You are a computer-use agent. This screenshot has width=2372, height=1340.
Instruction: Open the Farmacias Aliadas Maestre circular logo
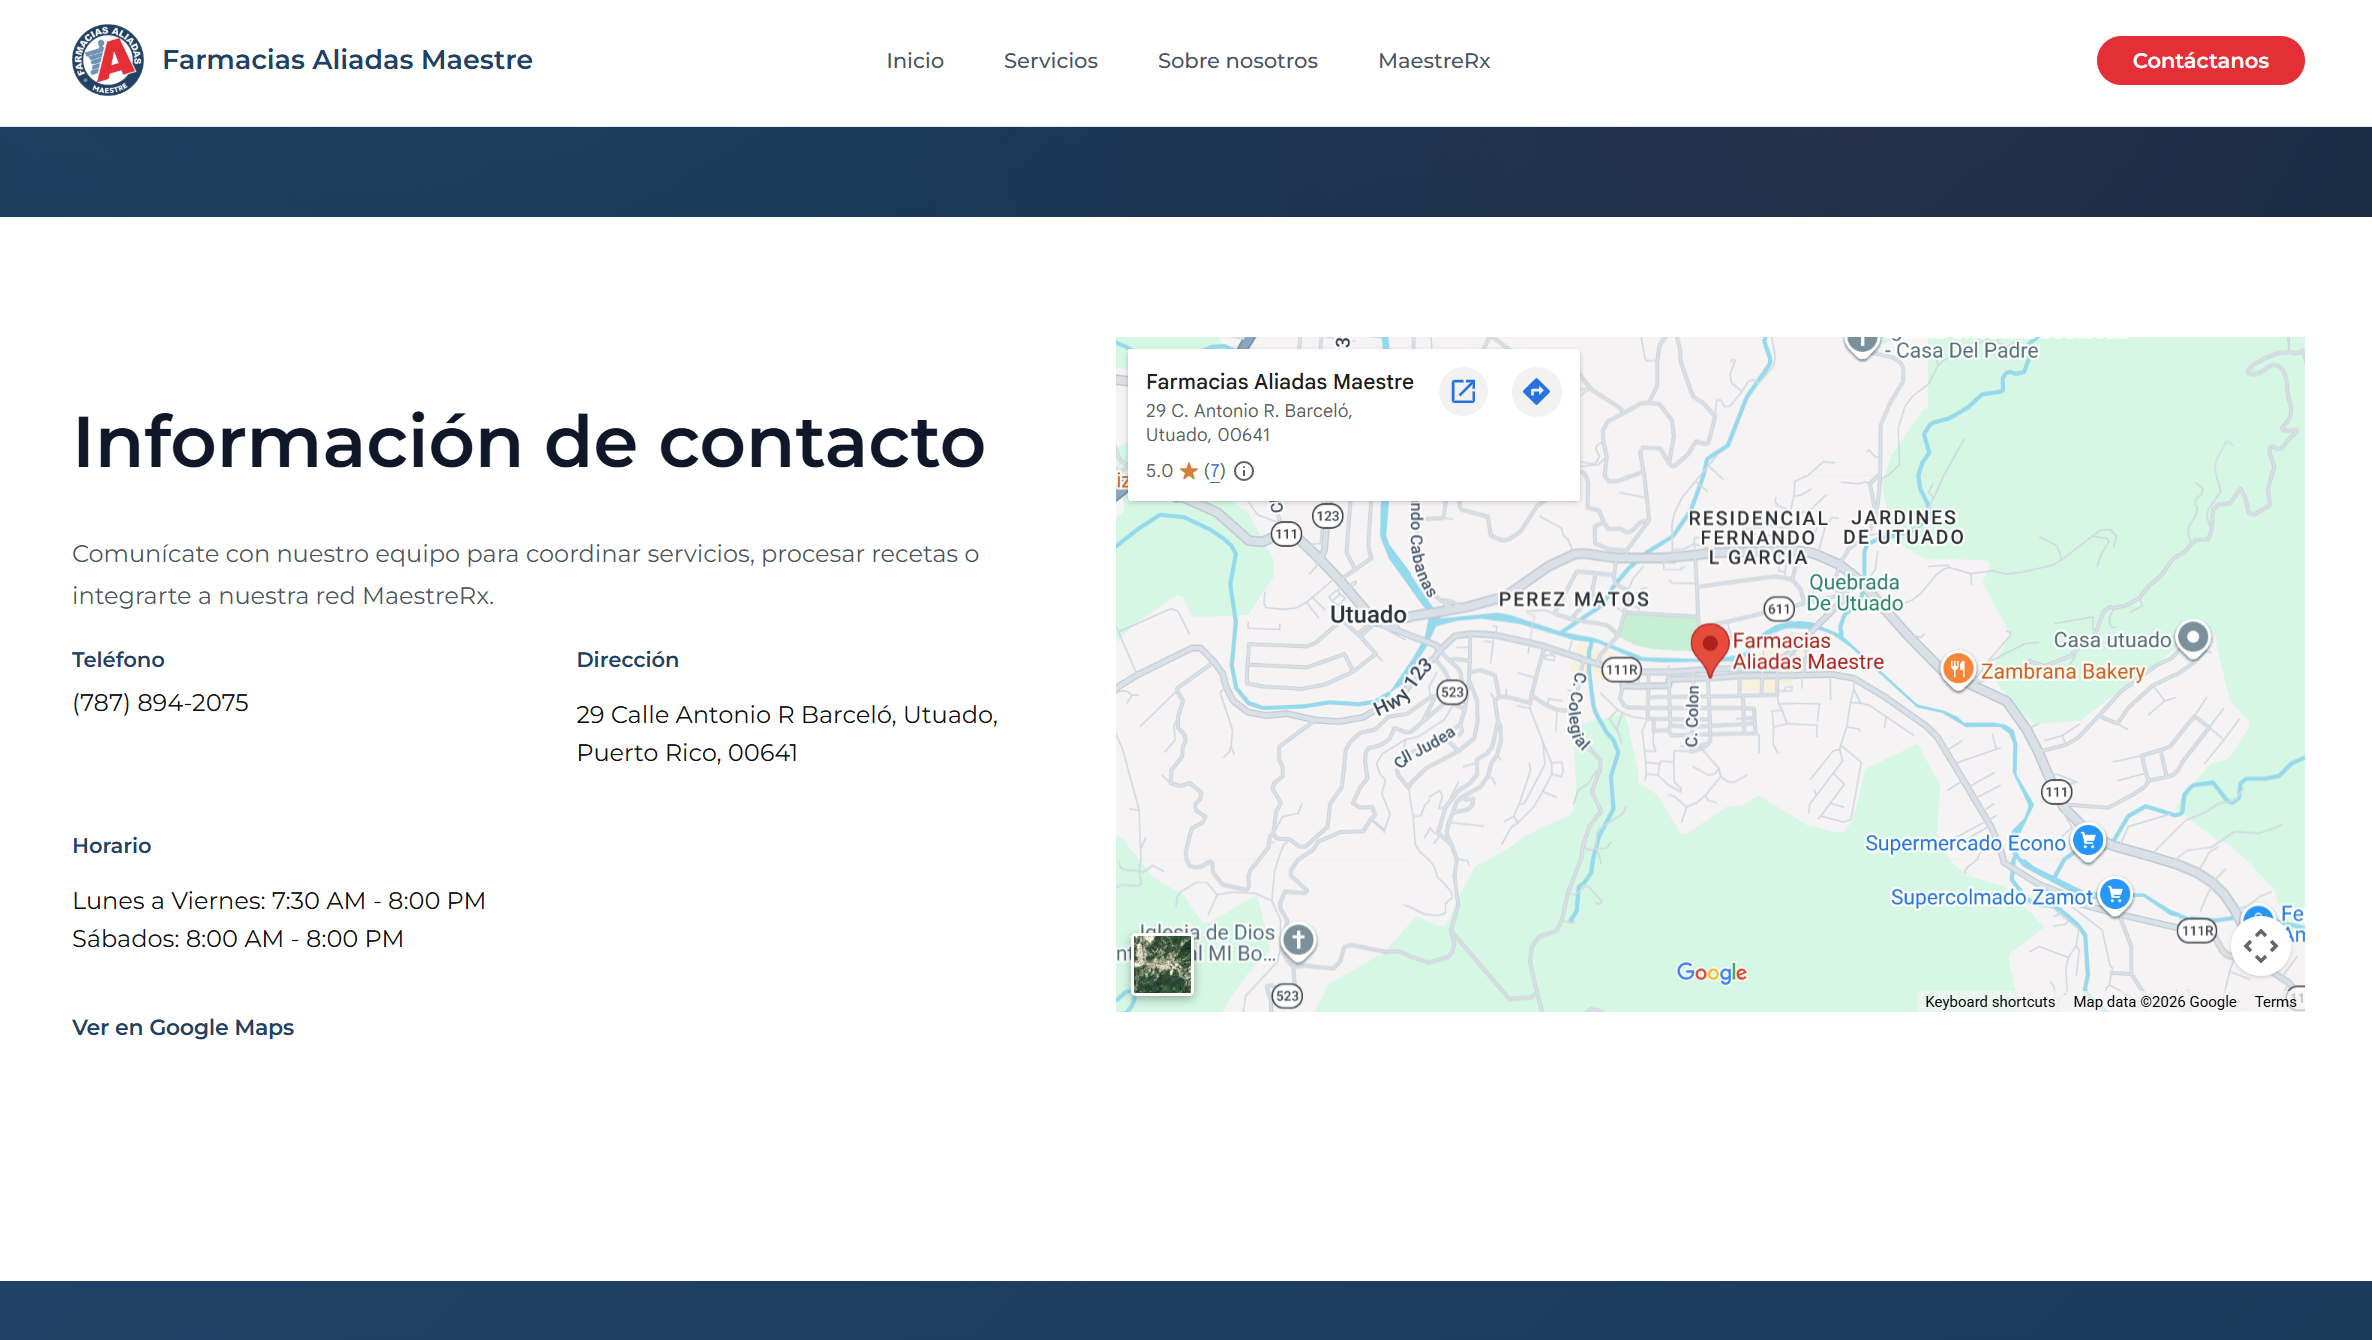107,60
